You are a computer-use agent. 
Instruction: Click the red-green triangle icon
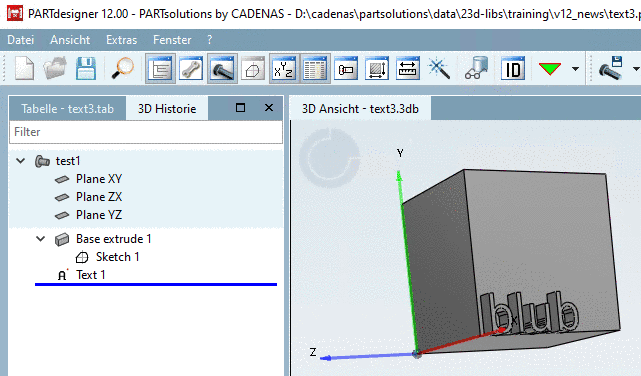click(550, 68)
